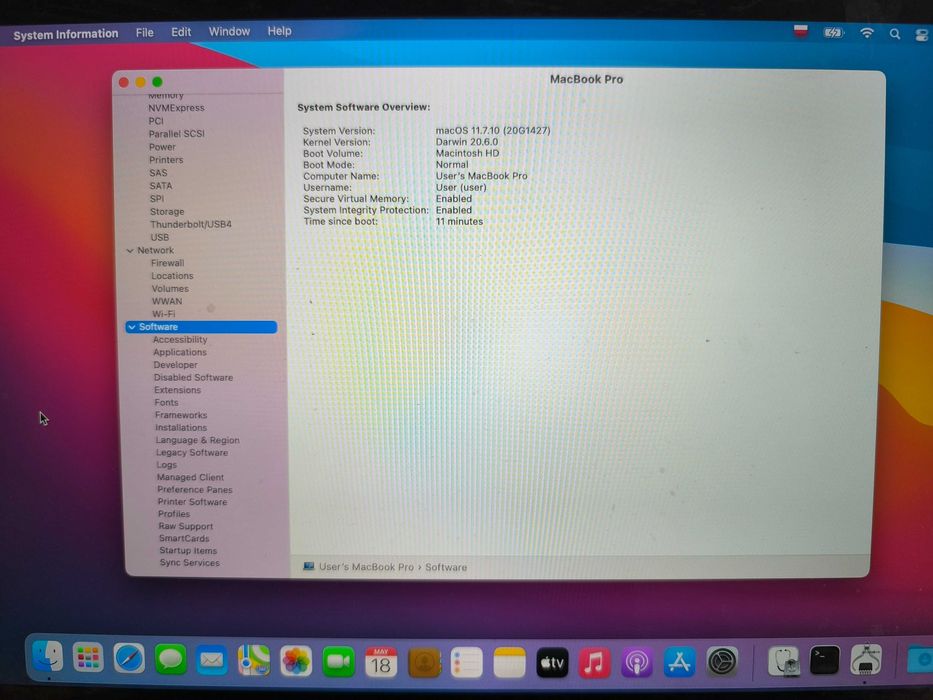933x700 pixels.
Task: Select Firewall under Network
Action: point(167,263)
